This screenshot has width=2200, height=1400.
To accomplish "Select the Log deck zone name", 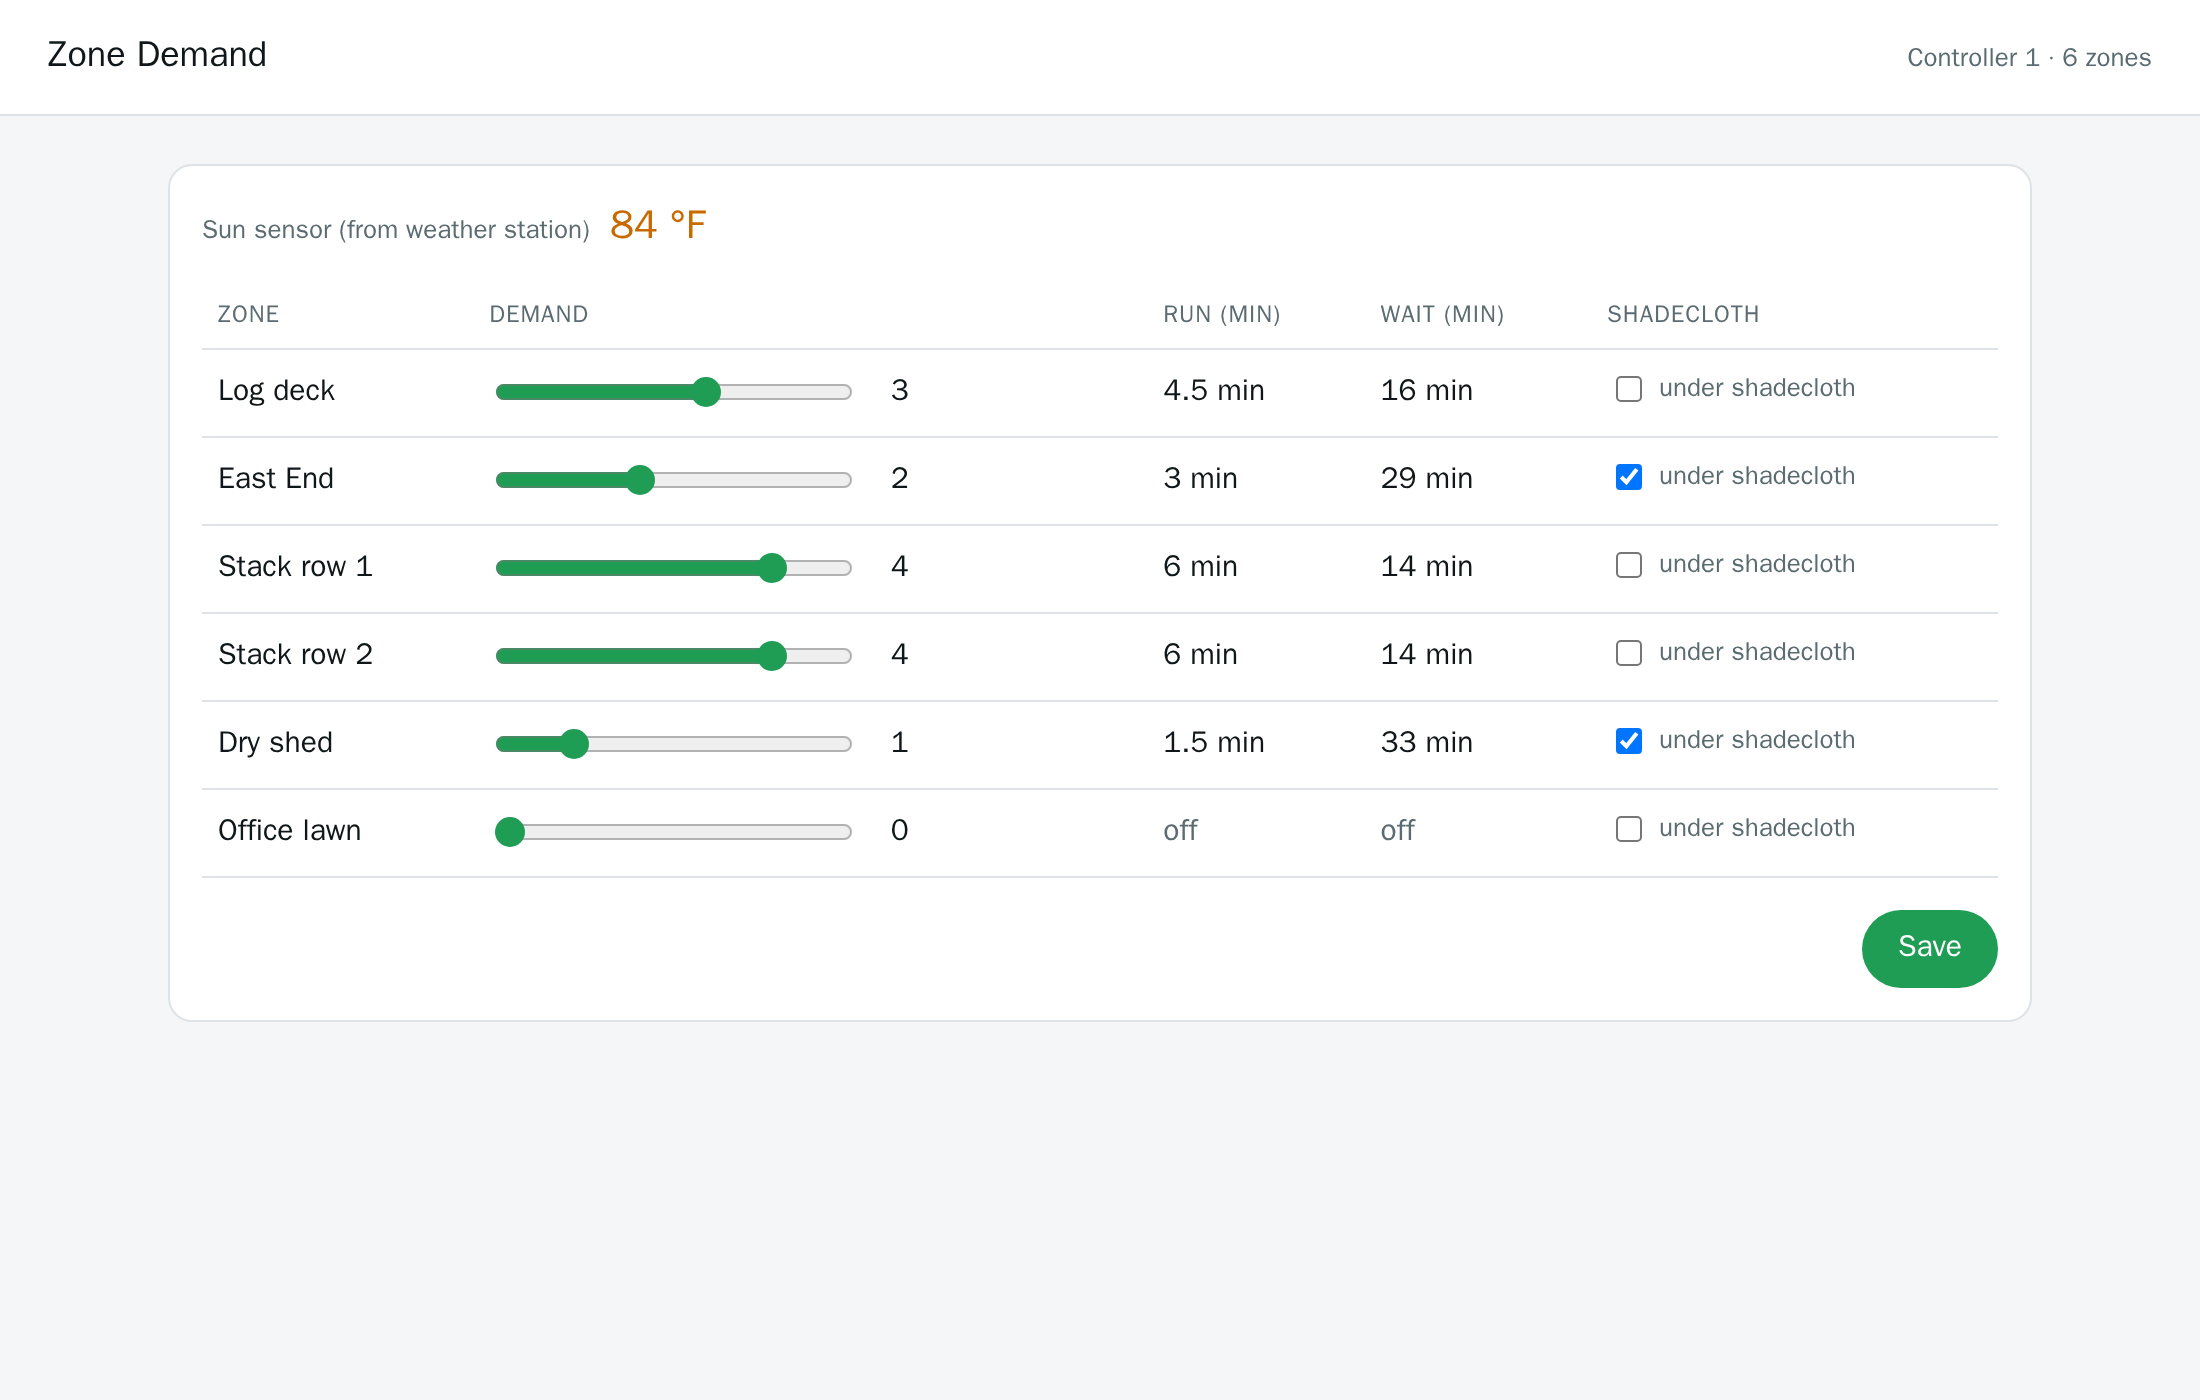I will click(x=276, y=390).
